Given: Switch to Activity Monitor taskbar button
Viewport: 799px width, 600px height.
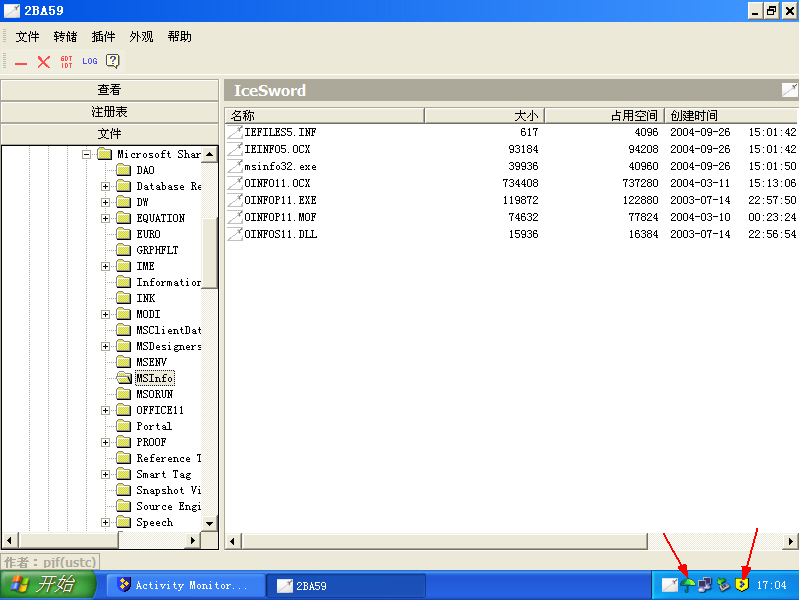Looking at the screenshot, I should tap(186, 585).
